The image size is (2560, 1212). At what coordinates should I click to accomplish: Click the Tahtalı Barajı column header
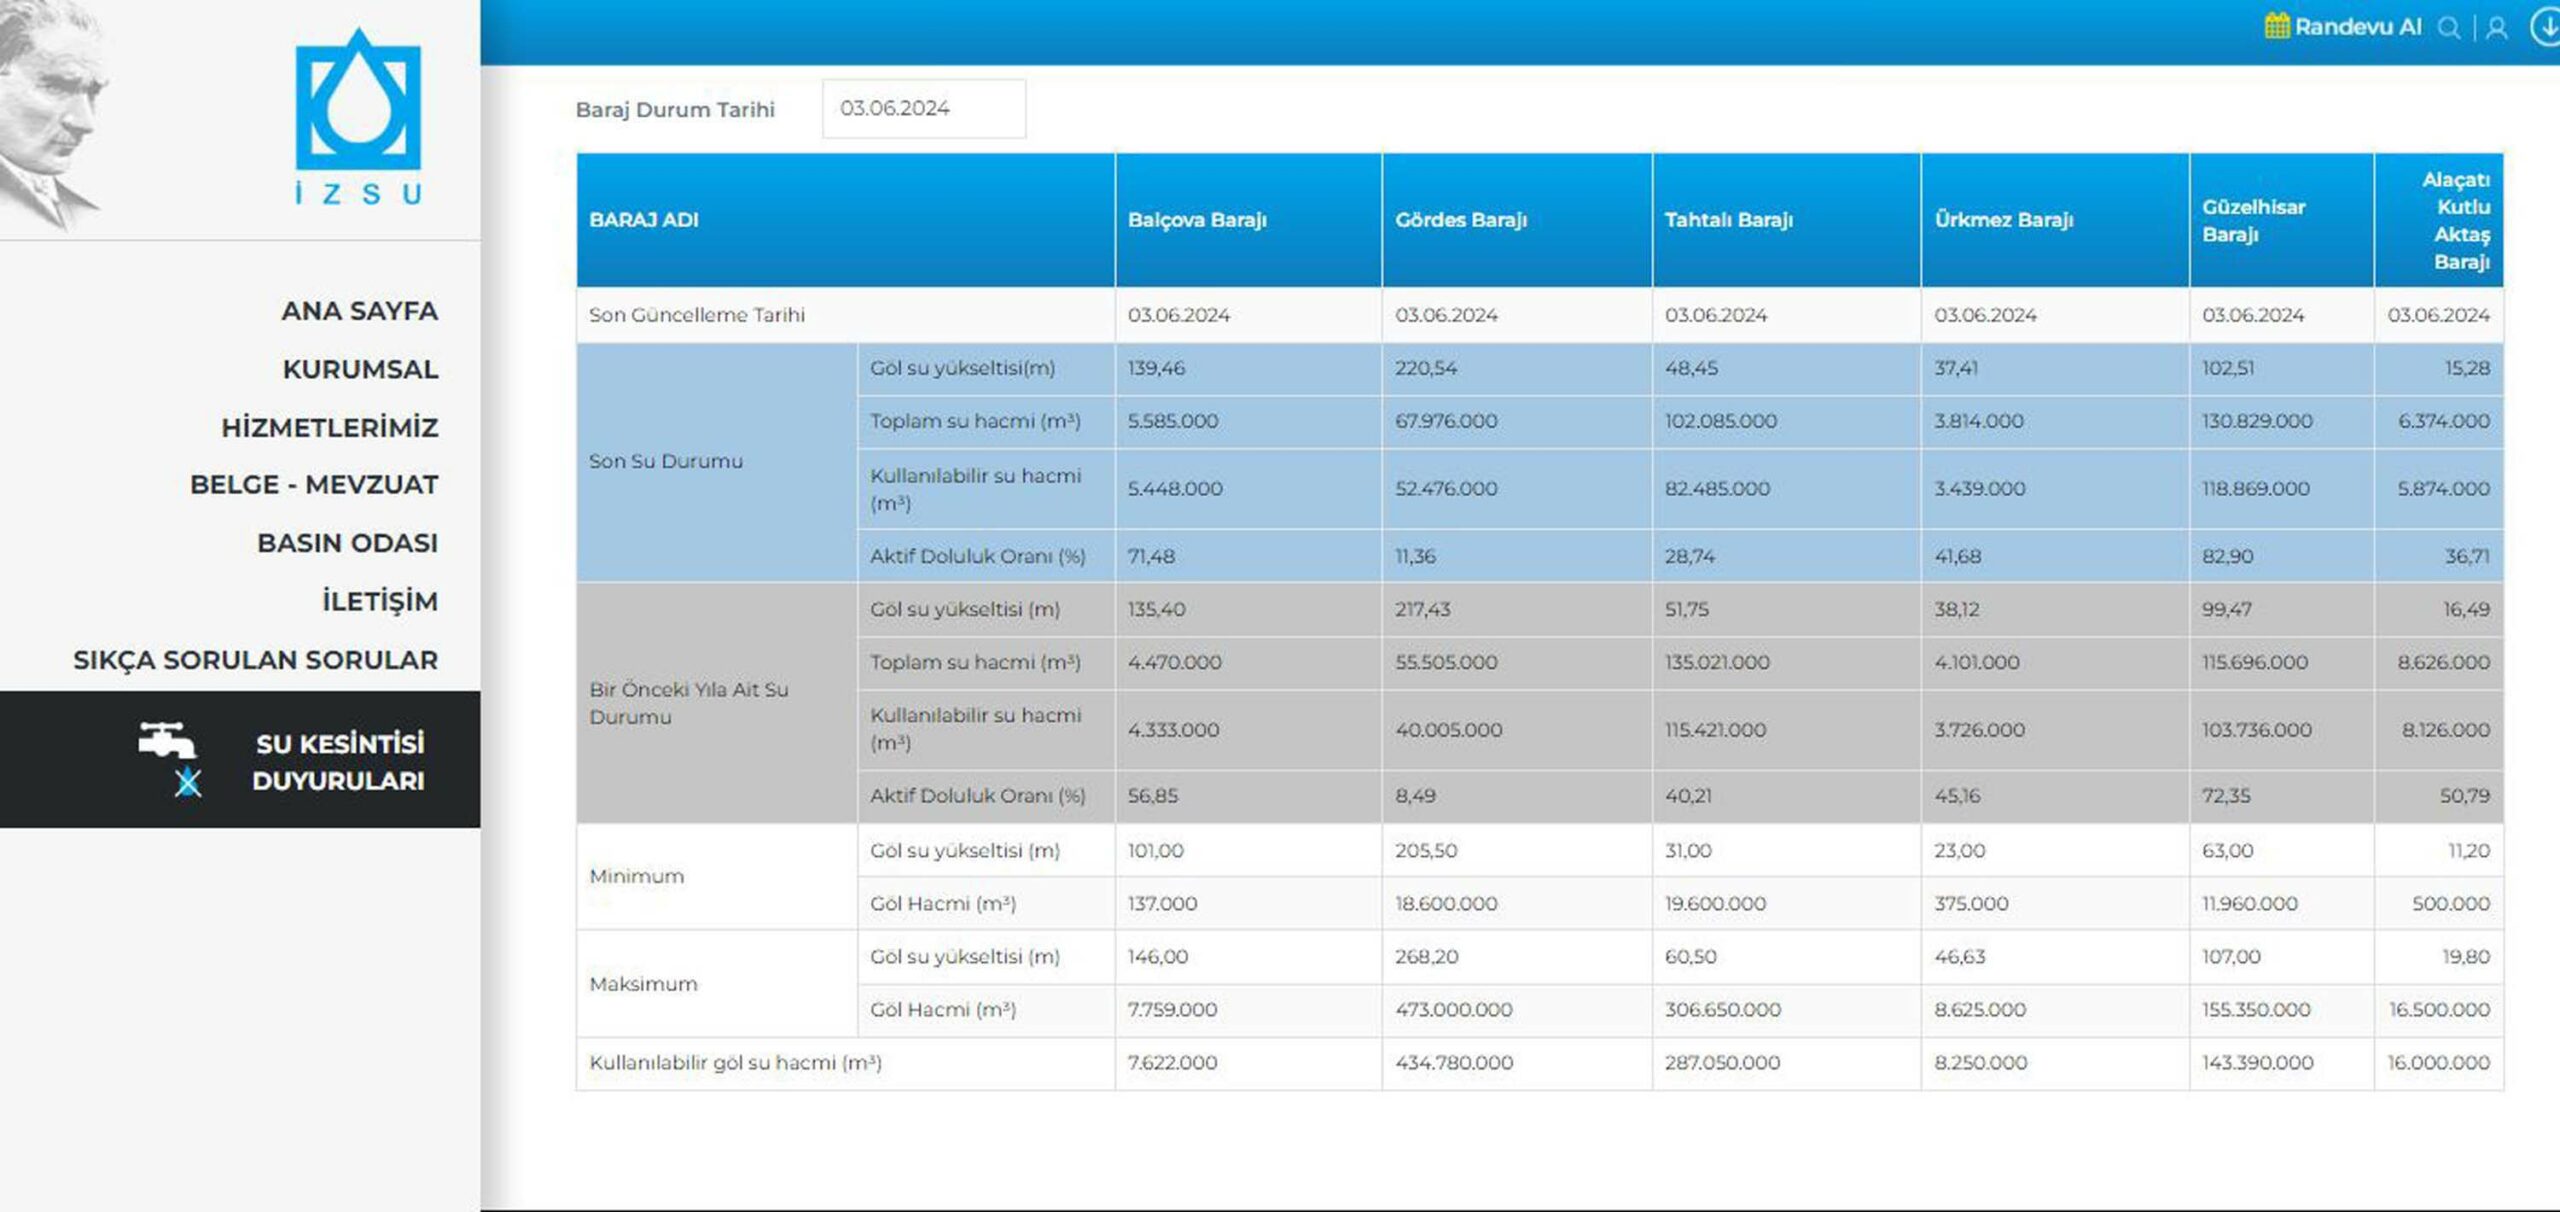[1728, 220]
